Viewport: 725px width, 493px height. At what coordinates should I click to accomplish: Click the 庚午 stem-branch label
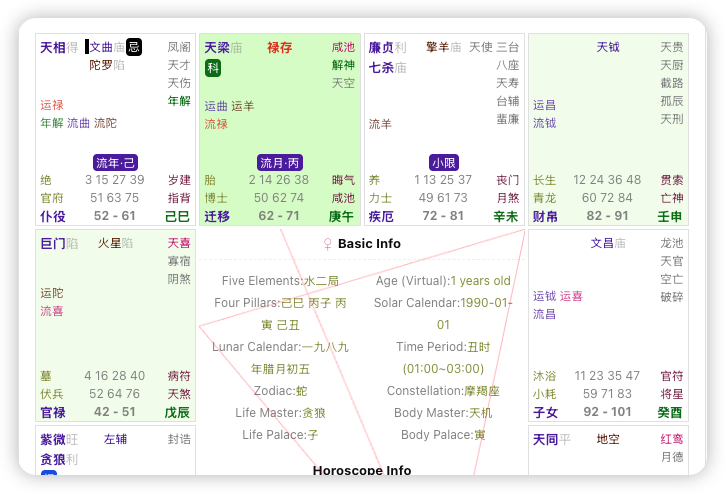(x=342, y=216)
